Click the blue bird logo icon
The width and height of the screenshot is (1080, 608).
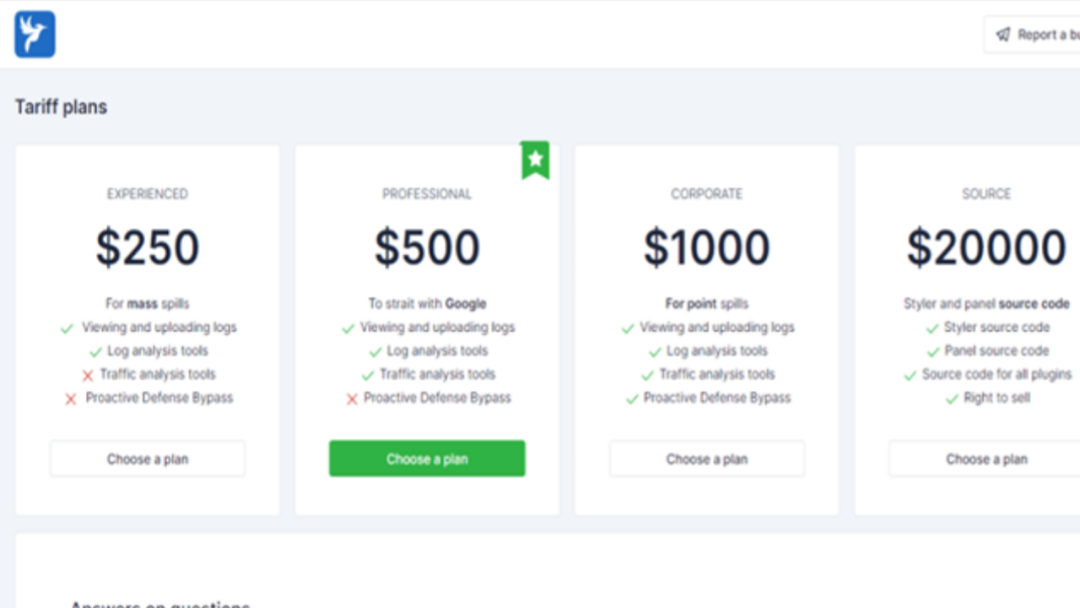pos(34,34)
